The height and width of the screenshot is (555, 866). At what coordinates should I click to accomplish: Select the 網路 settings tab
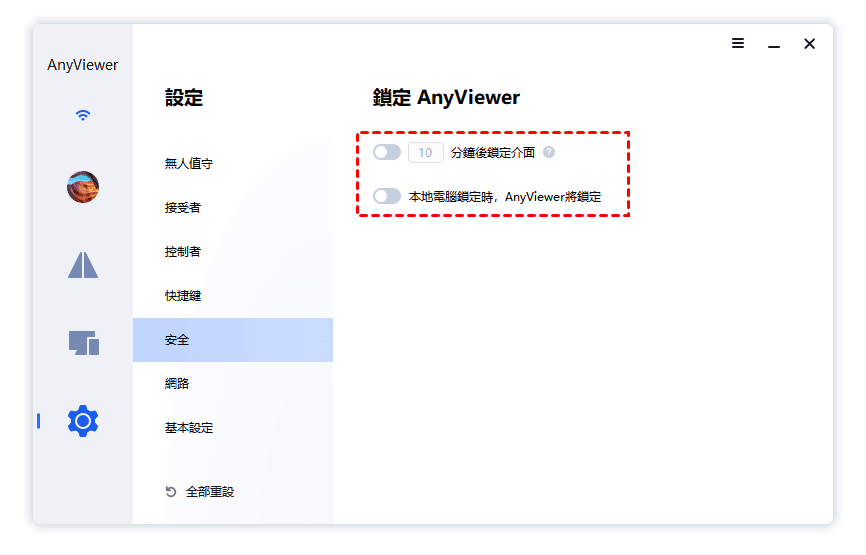(233, 383)
